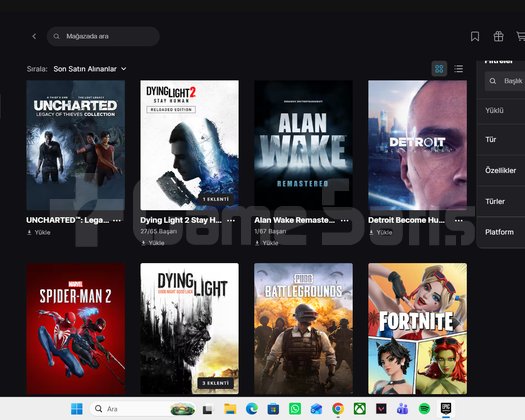
Task: Open the gift redeem icon
Action: (498, 36)
